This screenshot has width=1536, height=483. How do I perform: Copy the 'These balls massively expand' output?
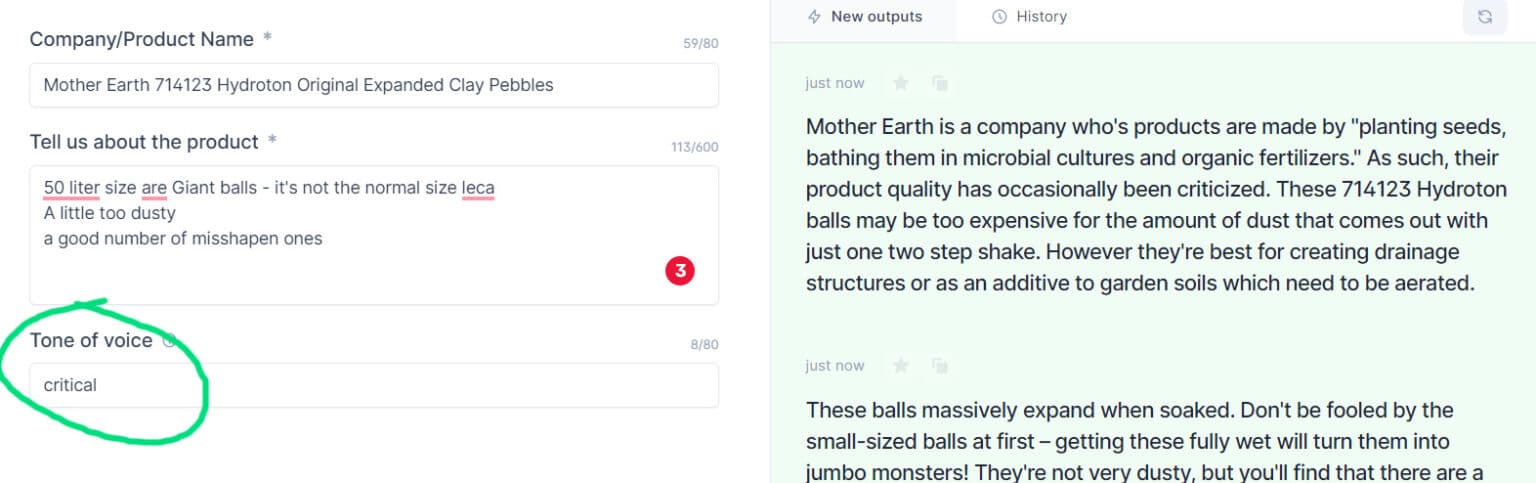pos(939,366)
